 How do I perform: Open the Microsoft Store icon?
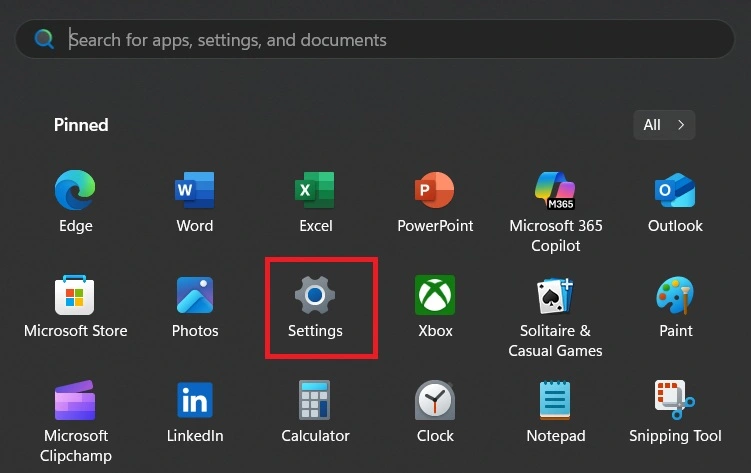pos(75,296)
